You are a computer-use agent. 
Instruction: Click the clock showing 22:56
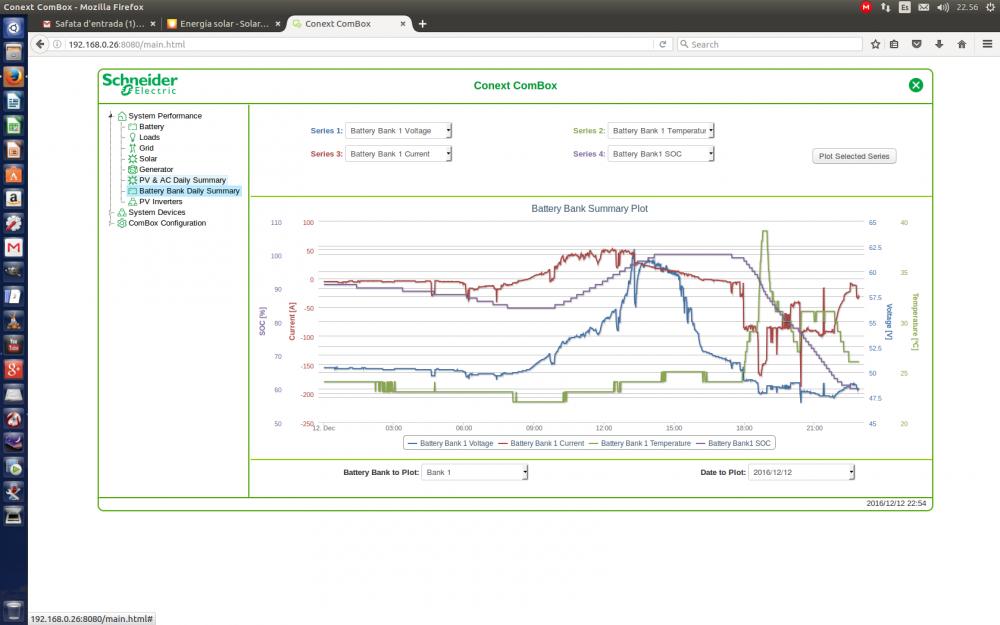pos(967,7)
